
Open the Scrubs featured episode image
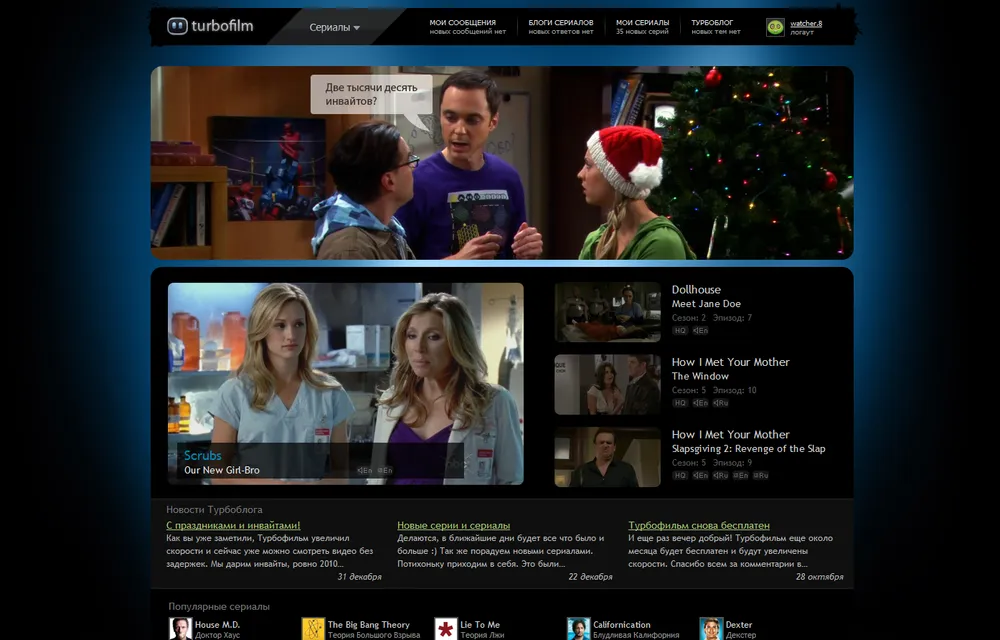346,383
